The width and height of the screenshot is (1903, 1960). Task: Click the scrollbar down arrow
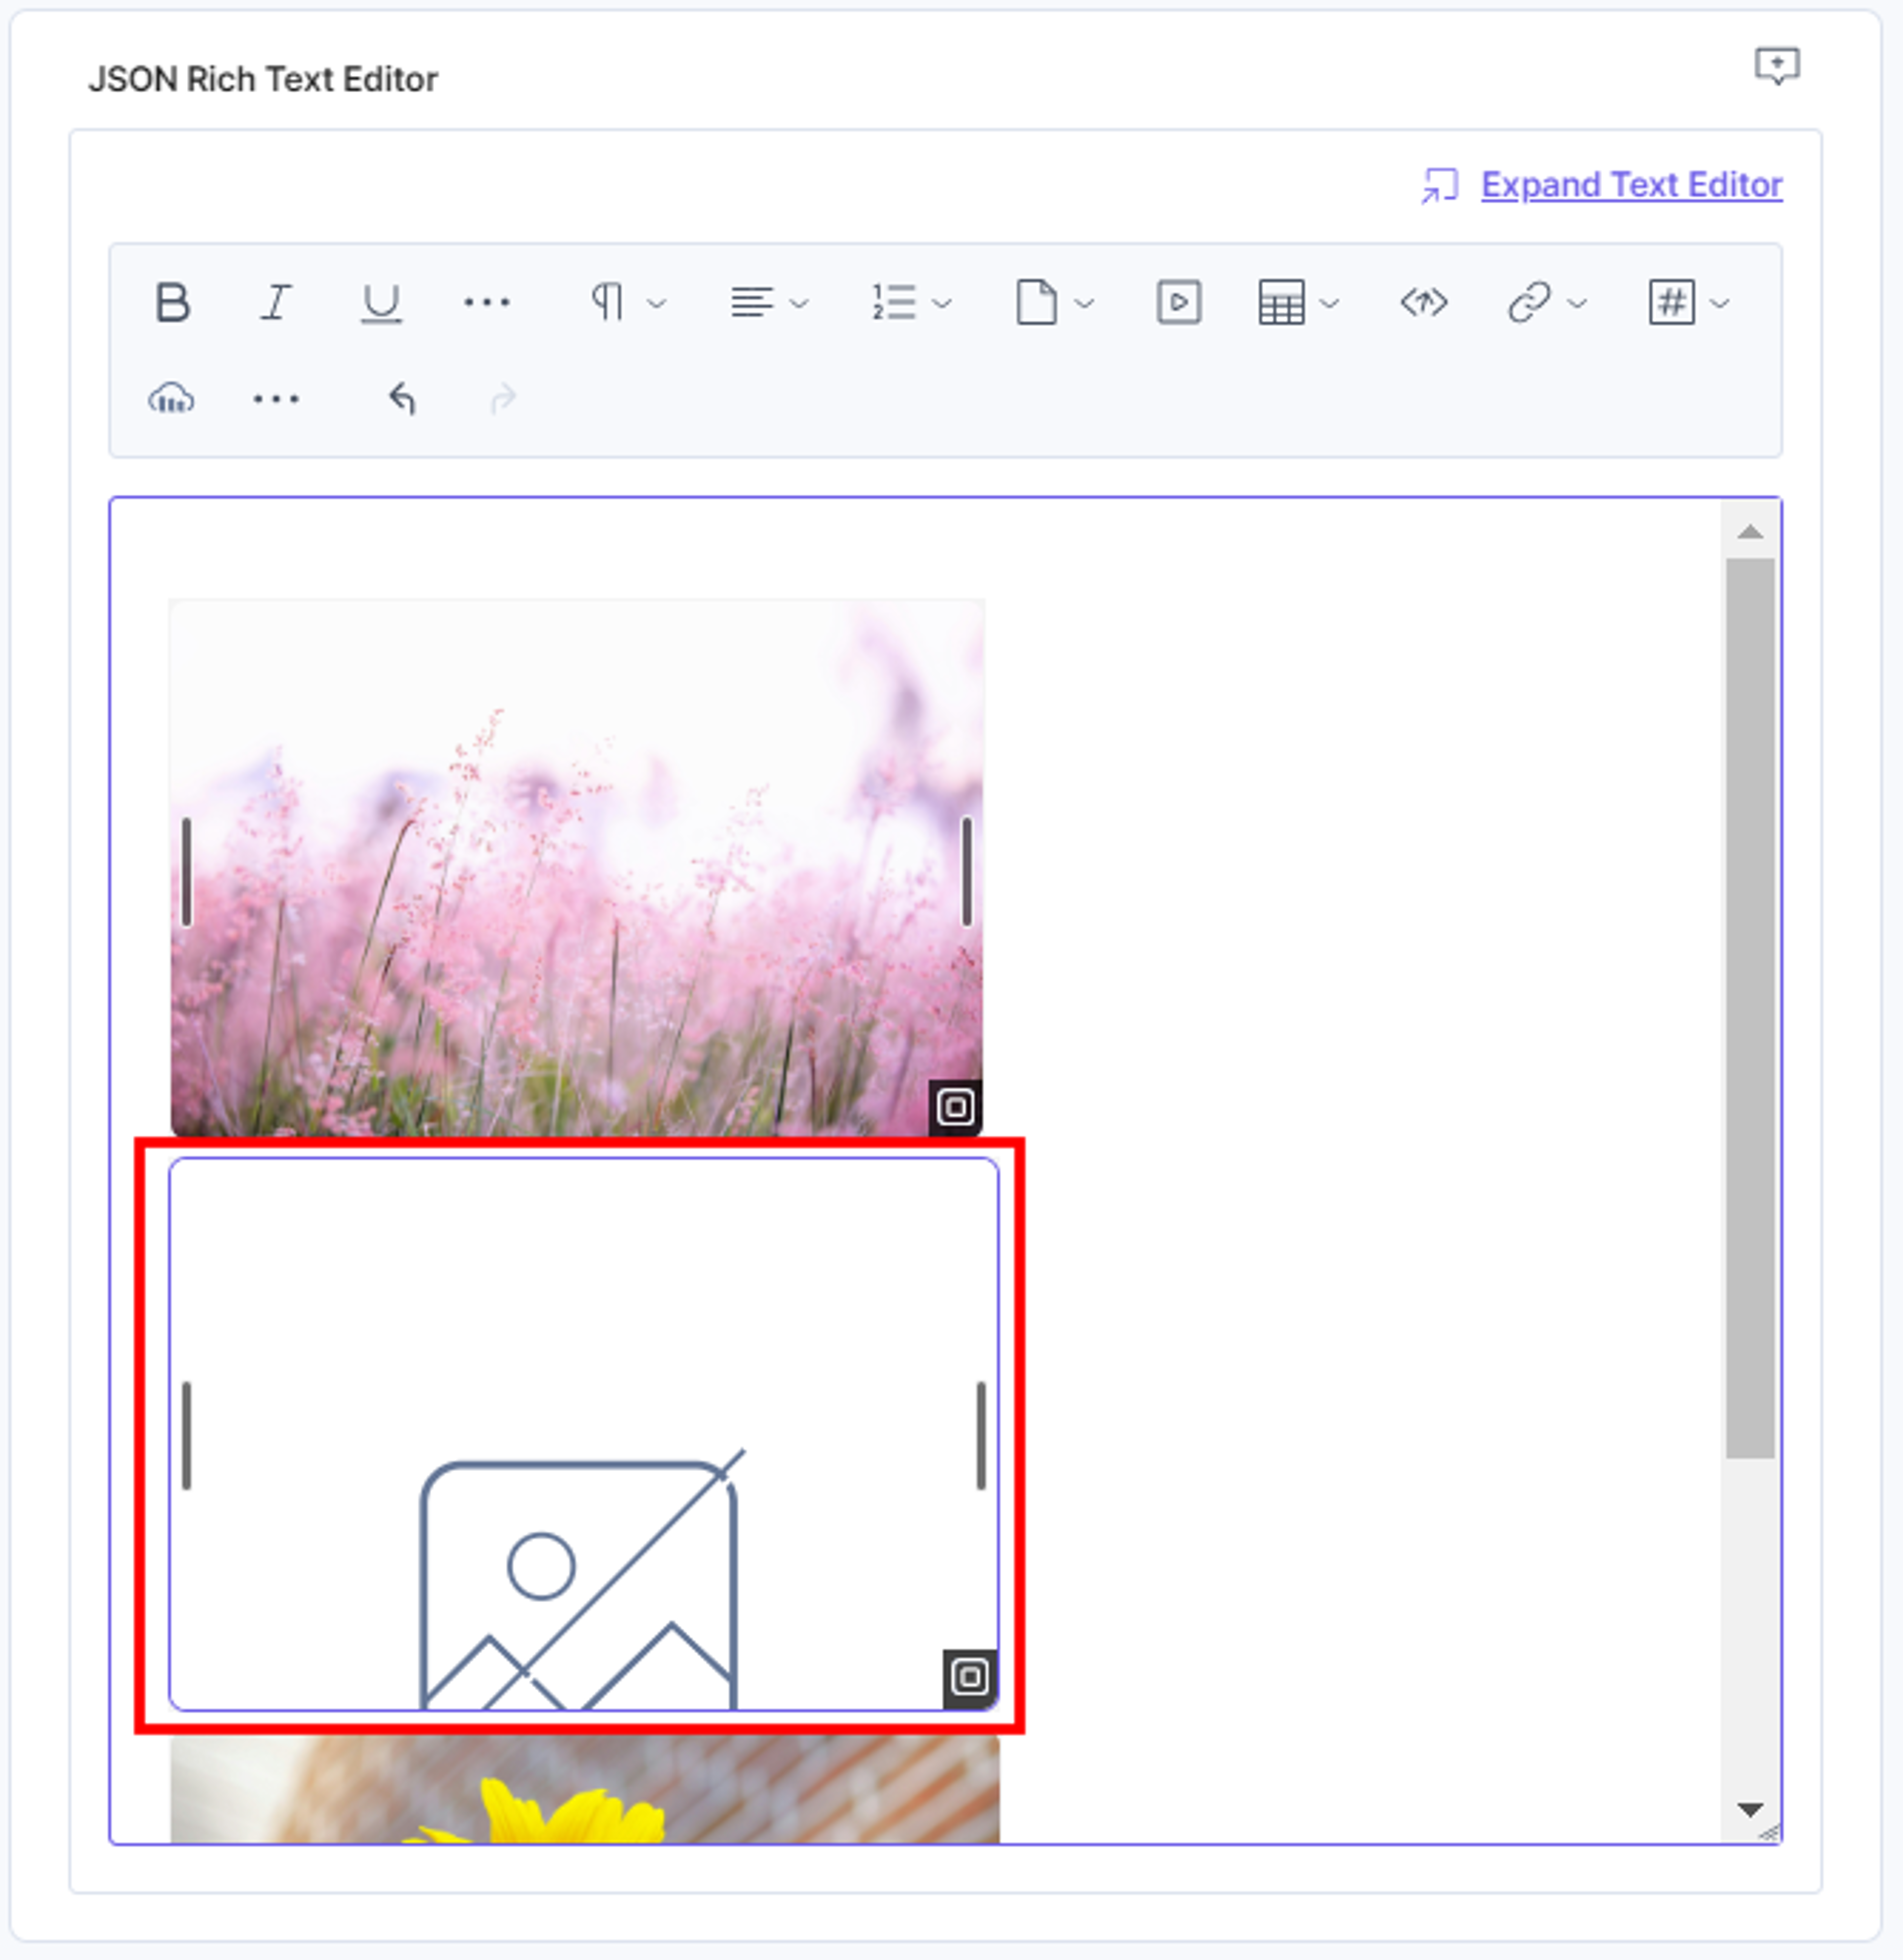coord(1750,1809)
